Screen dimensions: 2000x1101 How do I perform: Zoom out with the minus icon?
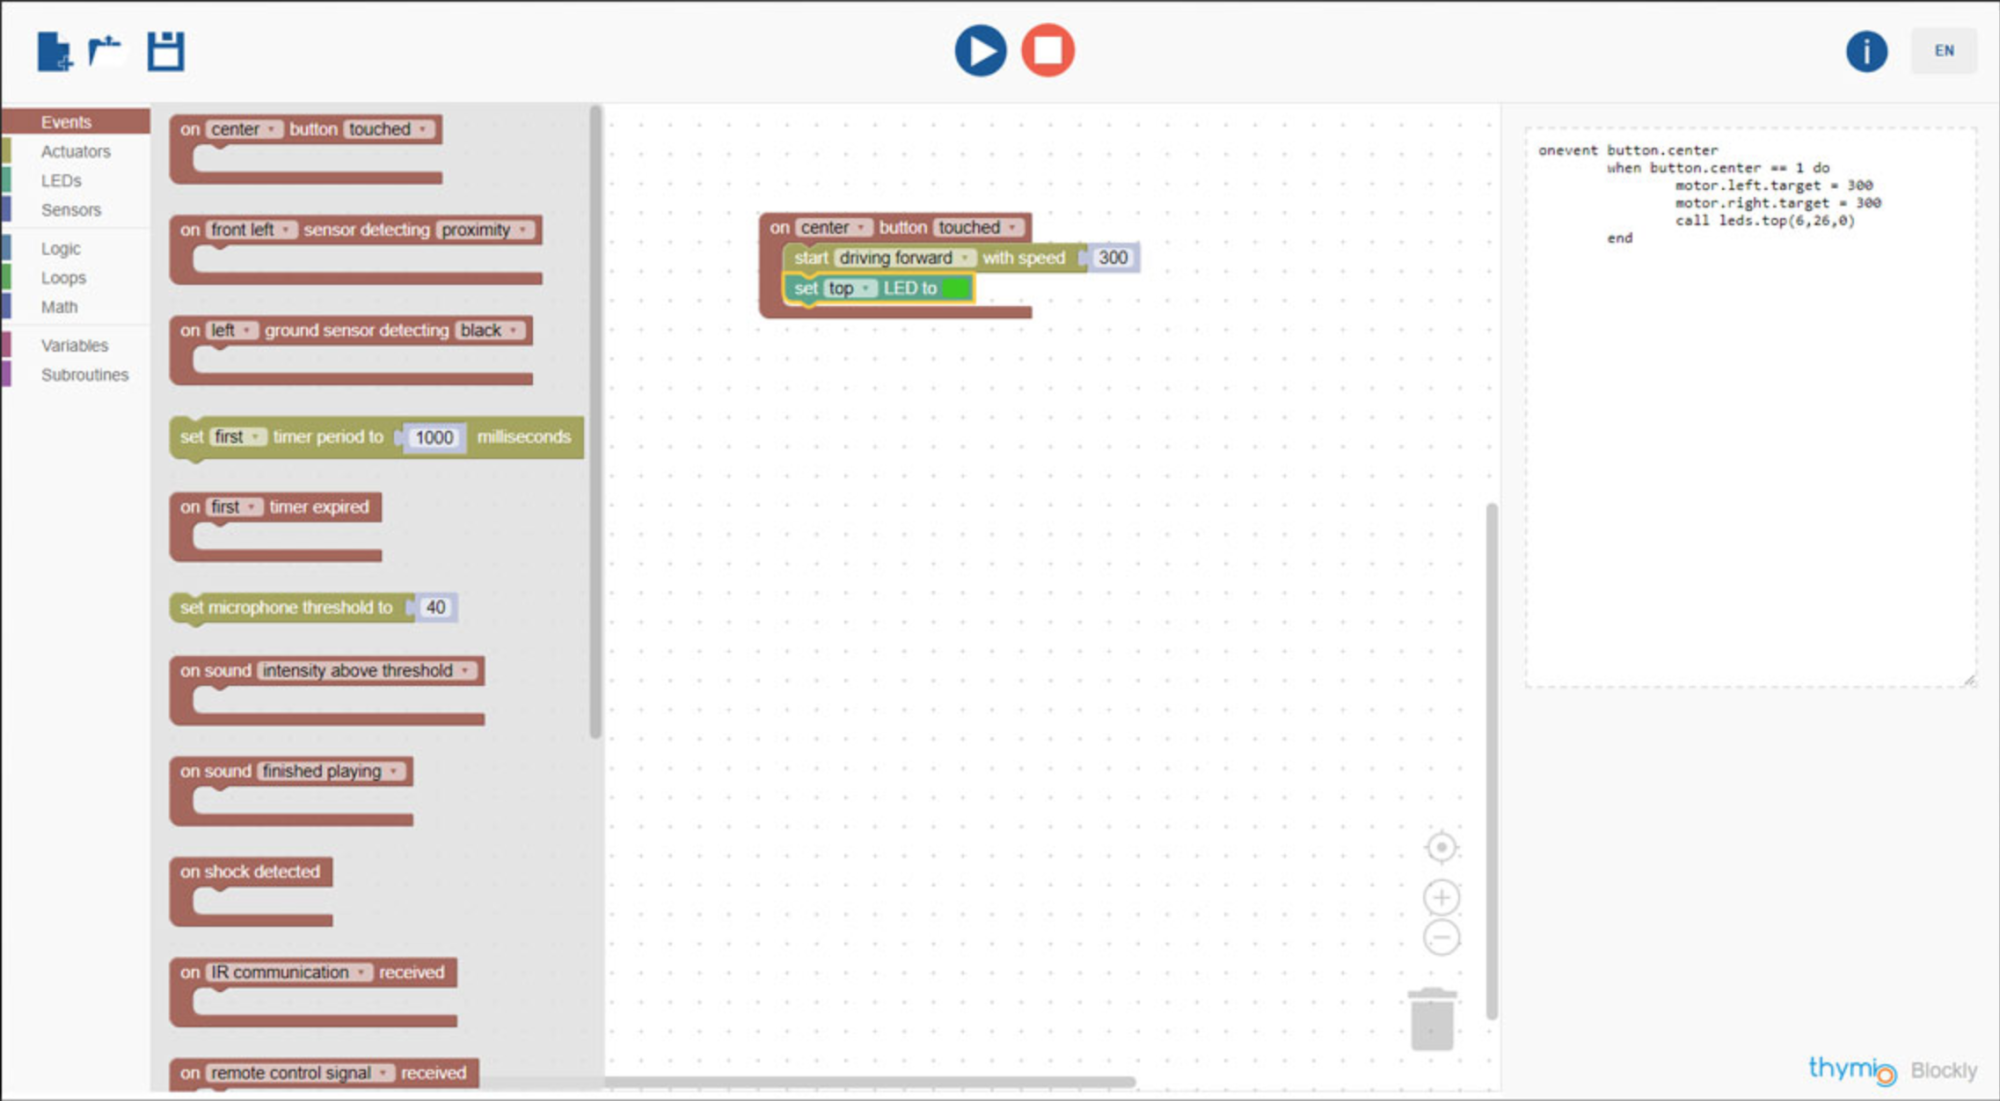point(1441,938)
